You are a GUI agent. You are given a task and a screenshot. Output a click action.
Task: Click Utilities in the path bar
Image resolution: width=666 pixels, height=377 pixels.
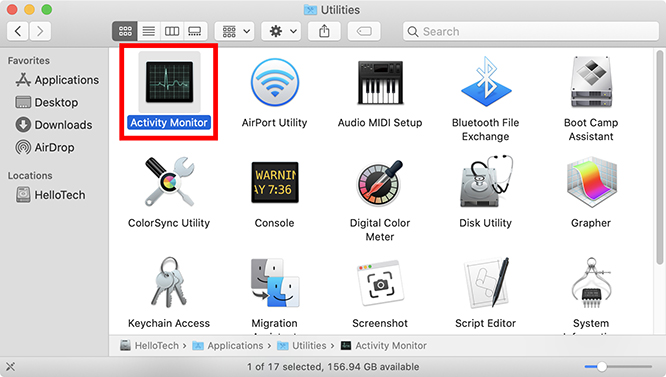[302, 346]
